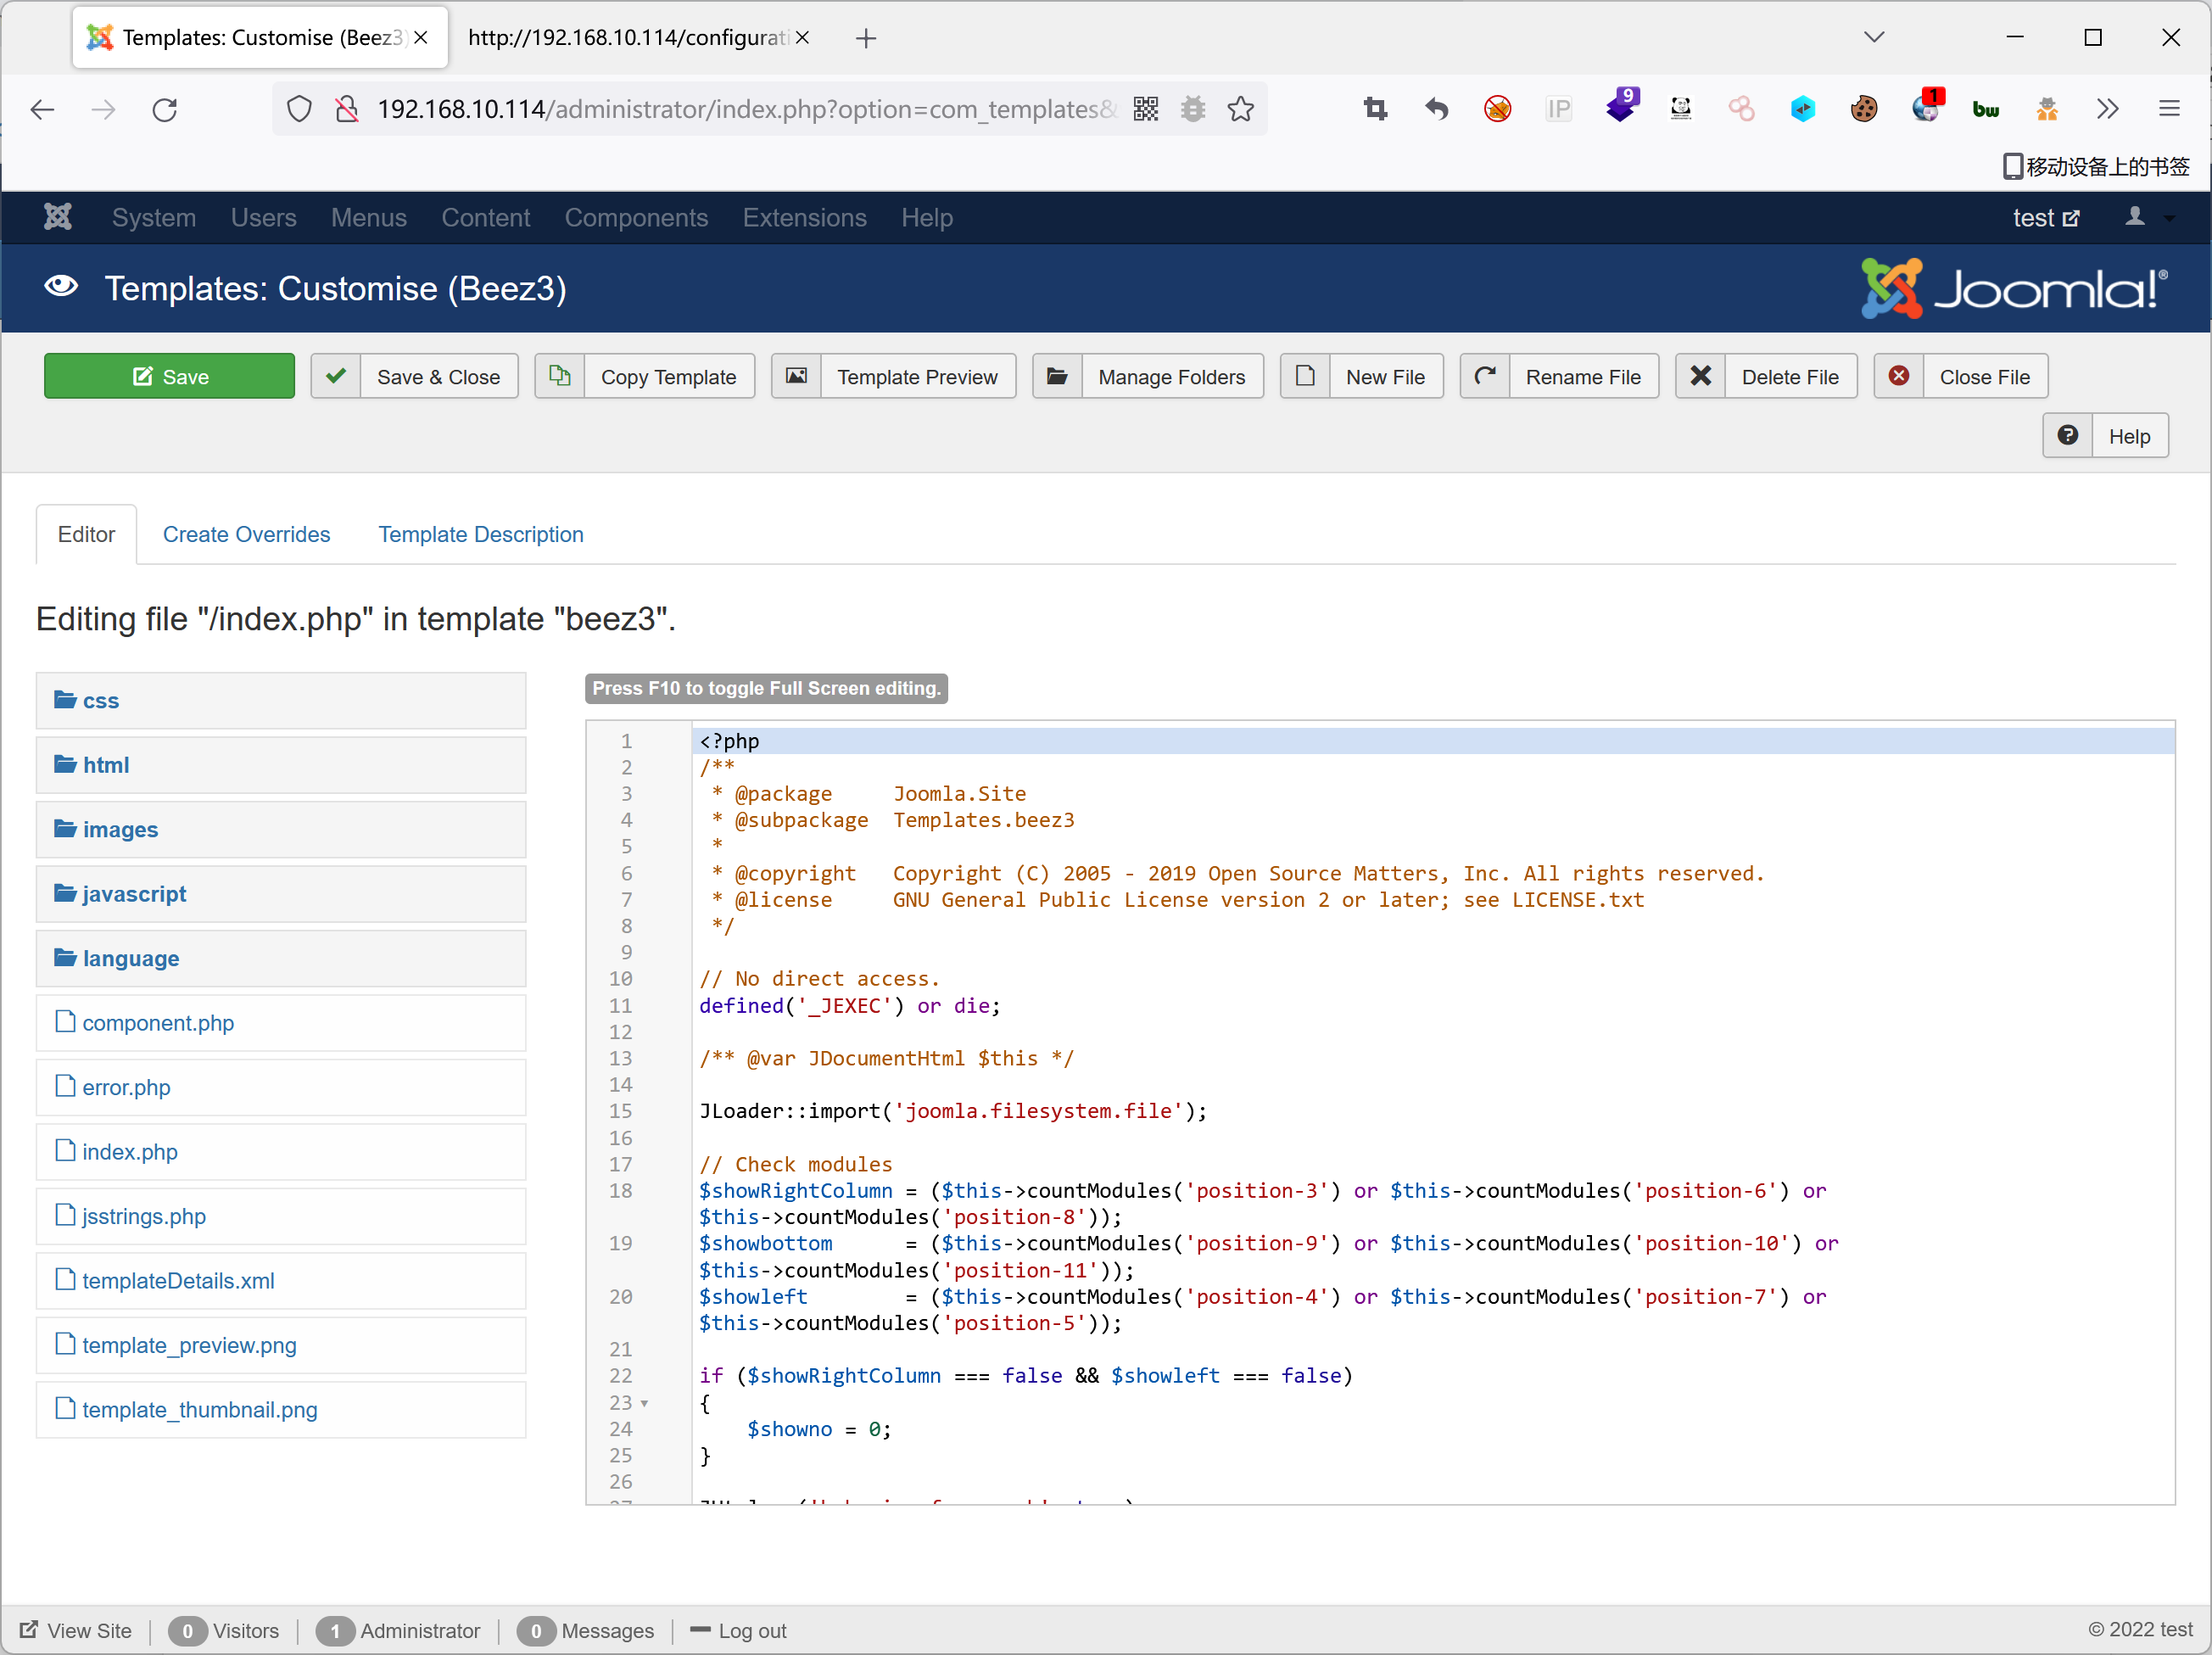The width and height of the screenshot is (2212, 1655).
Task: Click the Manage Folders folder icon
Action: click(x=1057, y=376)
